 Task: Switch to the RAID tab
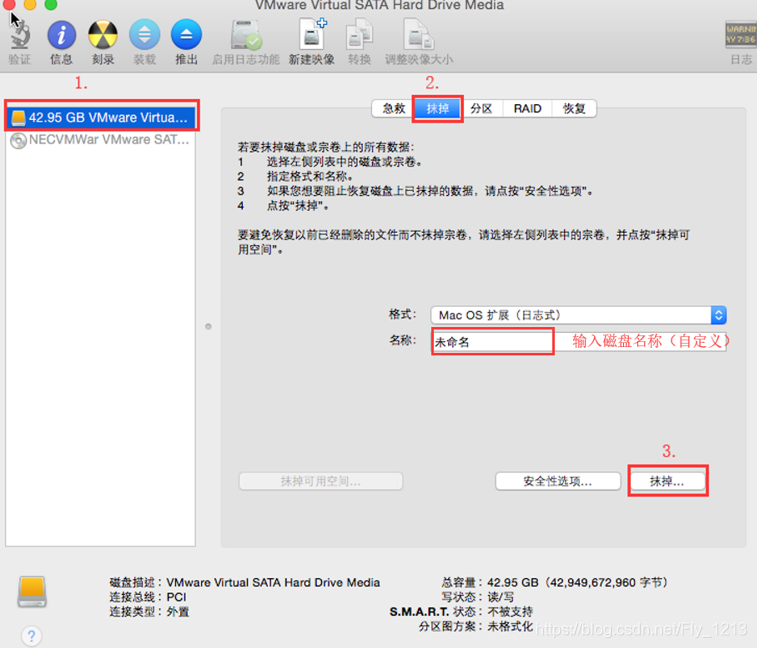point(527,109)
